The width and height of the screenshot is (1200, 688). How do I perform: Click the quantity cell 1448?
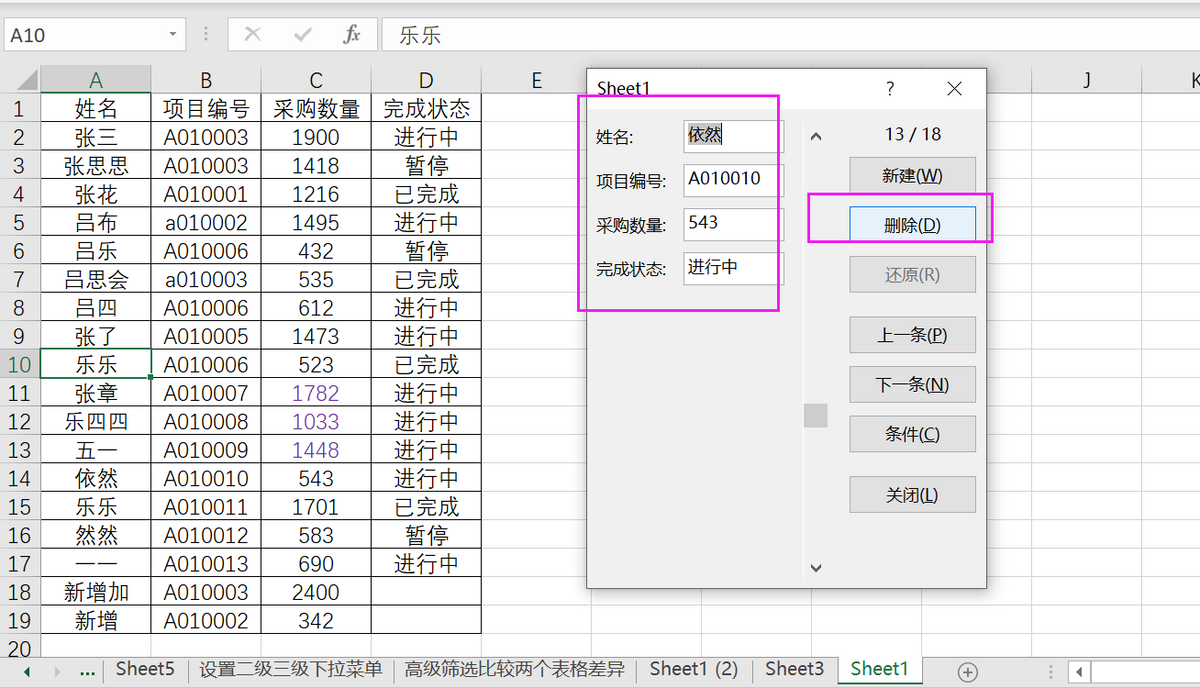pyautogui.click(x=316, y=450)
